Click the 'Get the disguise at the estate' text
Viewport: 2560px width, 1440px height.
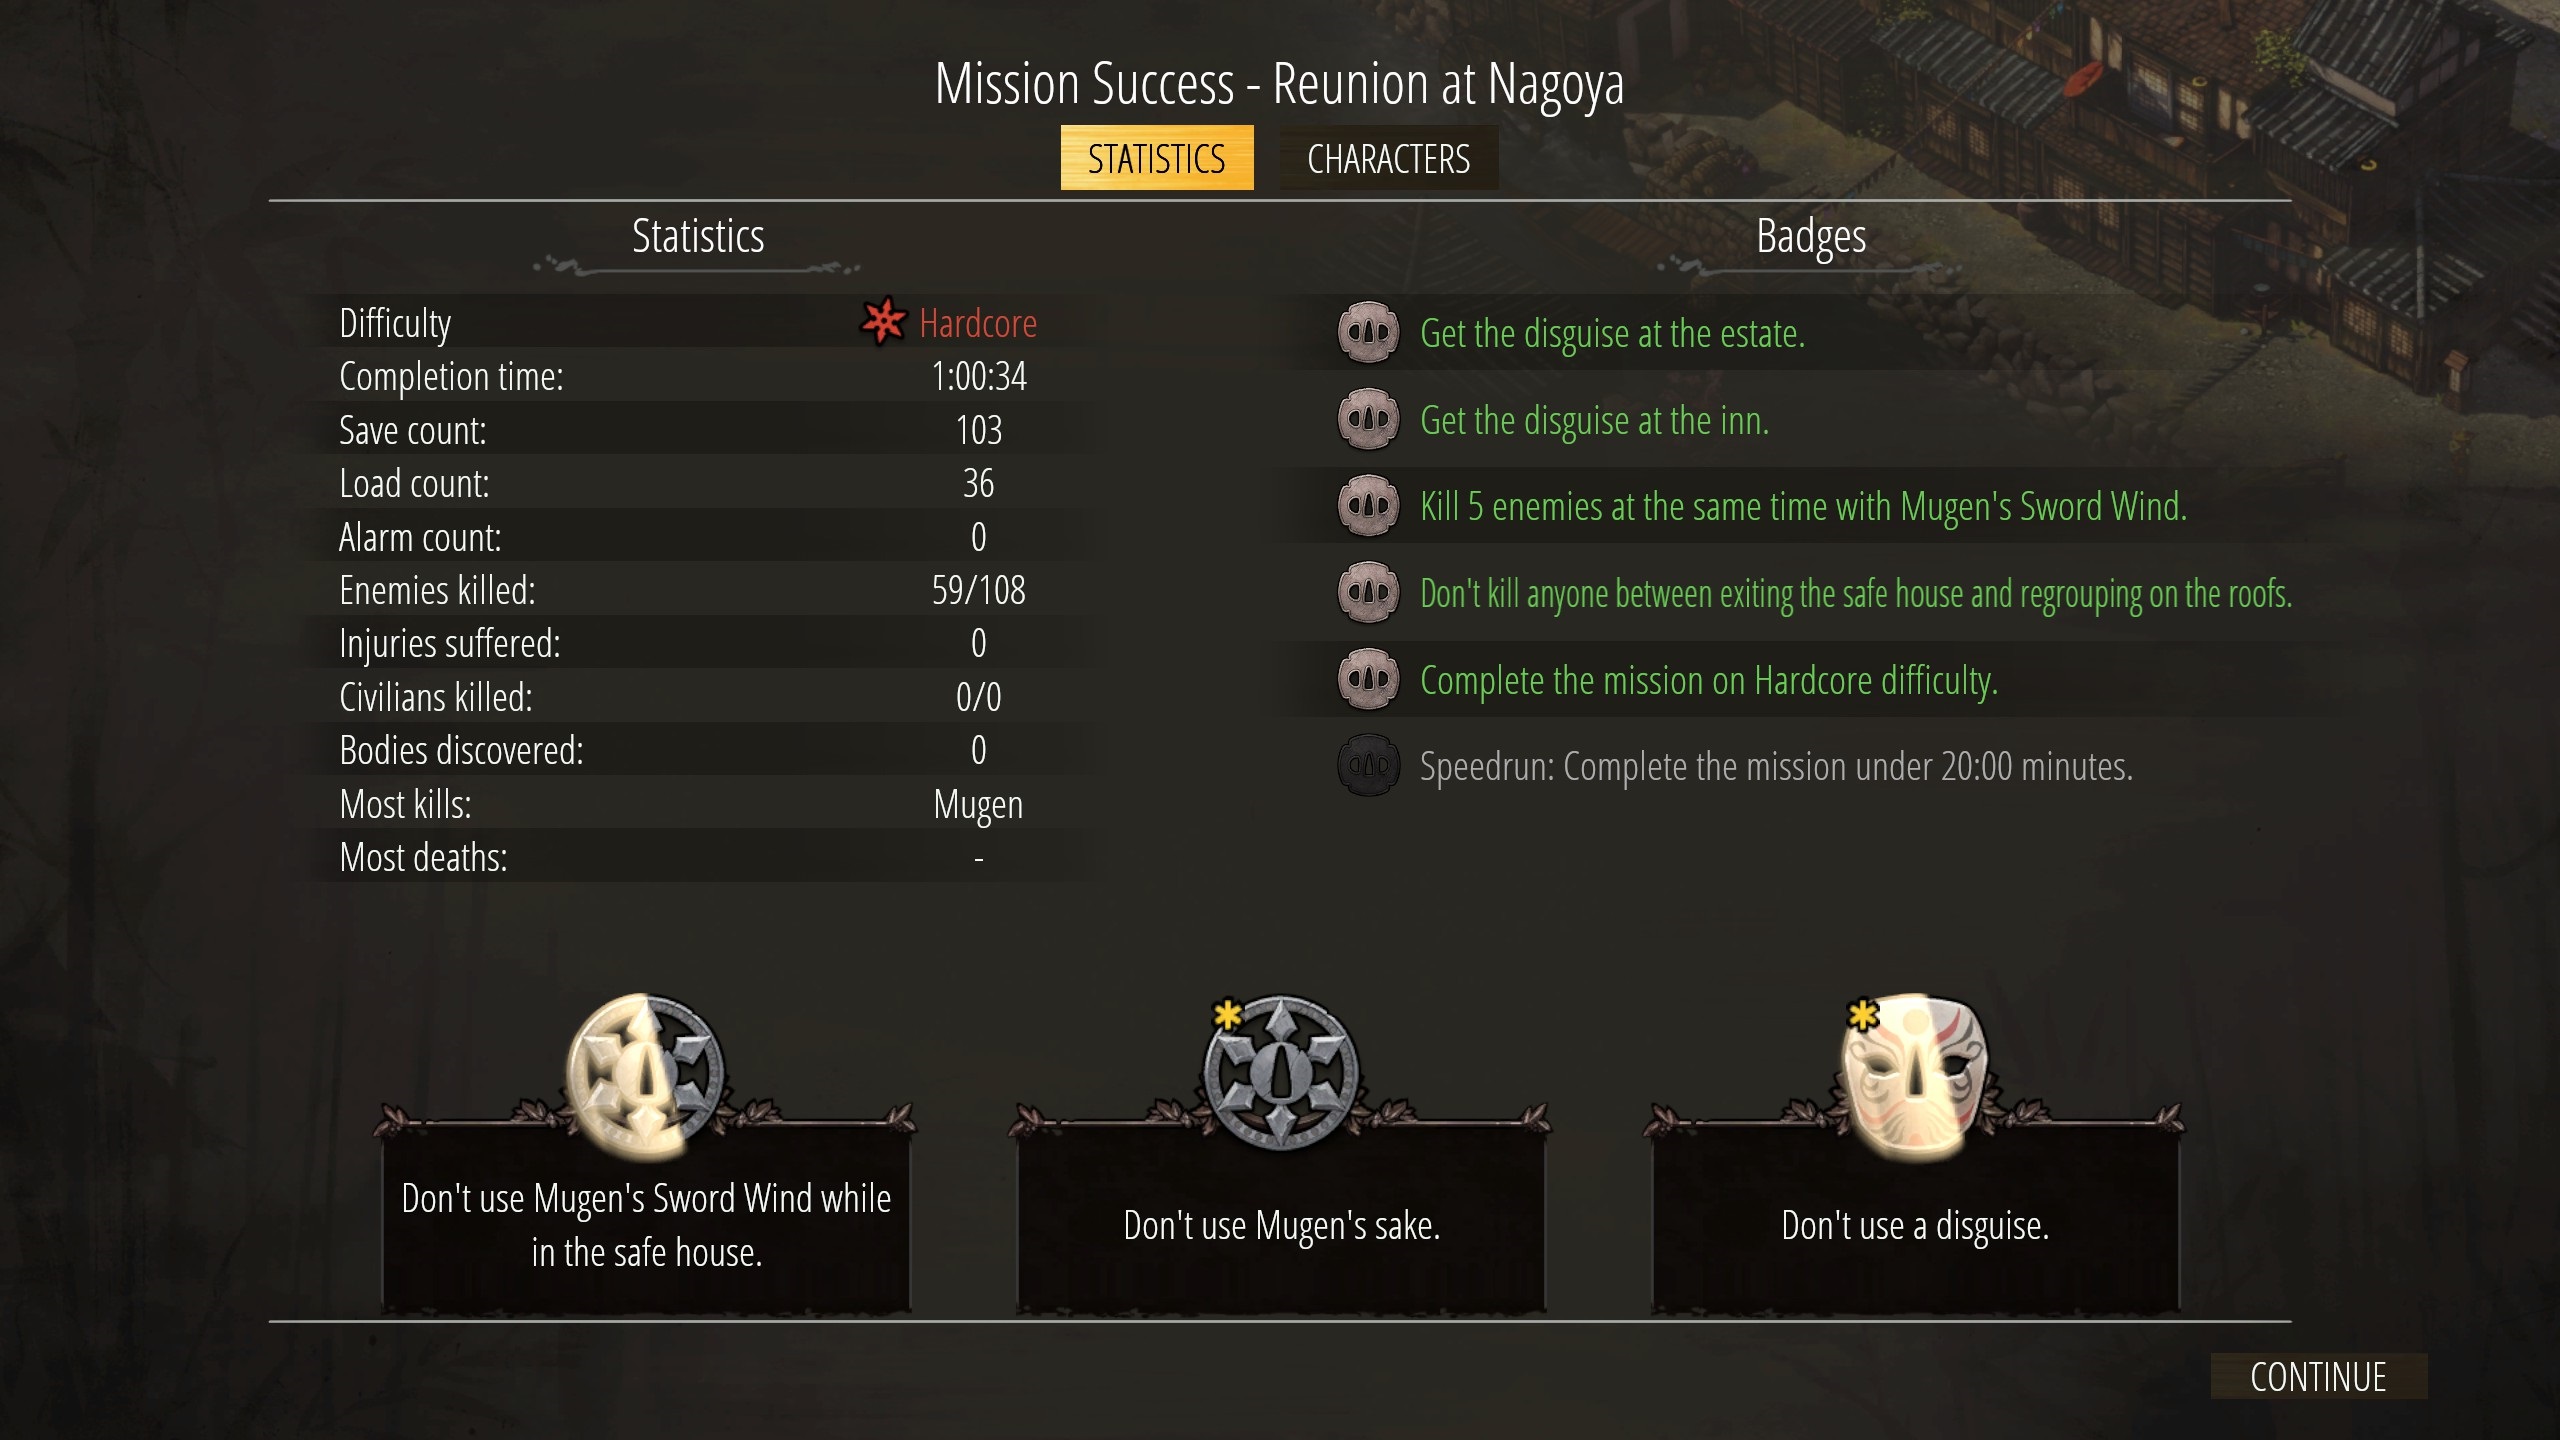click(1612, 334)
